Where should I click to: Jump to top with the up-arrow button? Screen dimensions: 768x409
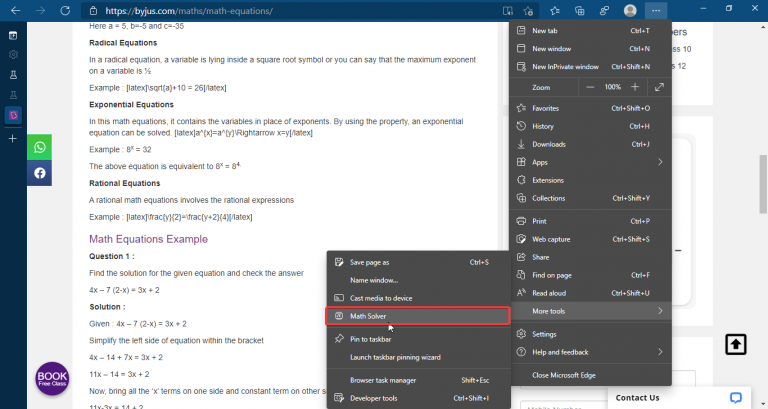736,344
